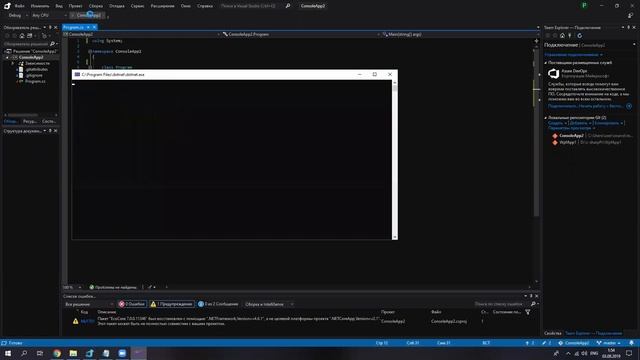Collapse local Git repositories section

pos(546,118)
